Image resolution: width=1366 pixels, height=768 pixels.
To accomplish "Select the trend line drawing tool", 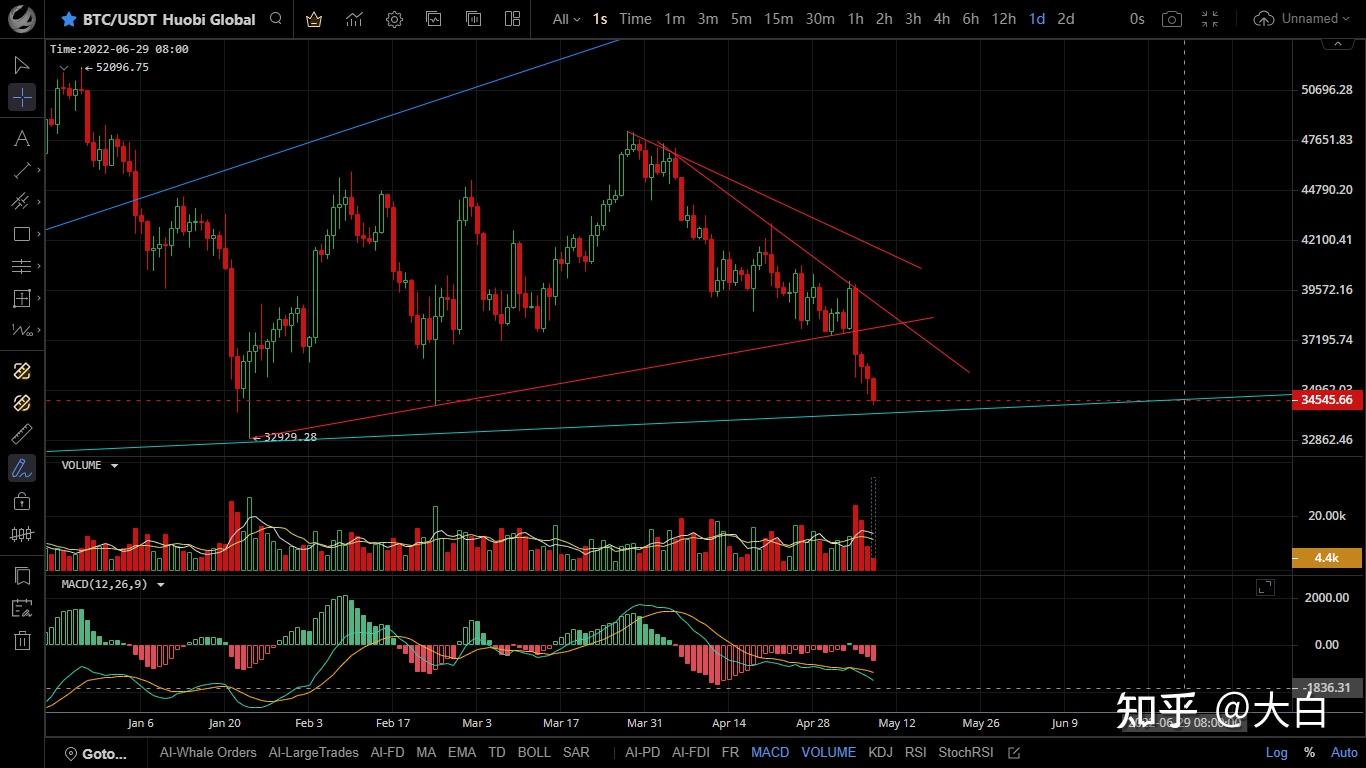I will click(x=21, y=170).
